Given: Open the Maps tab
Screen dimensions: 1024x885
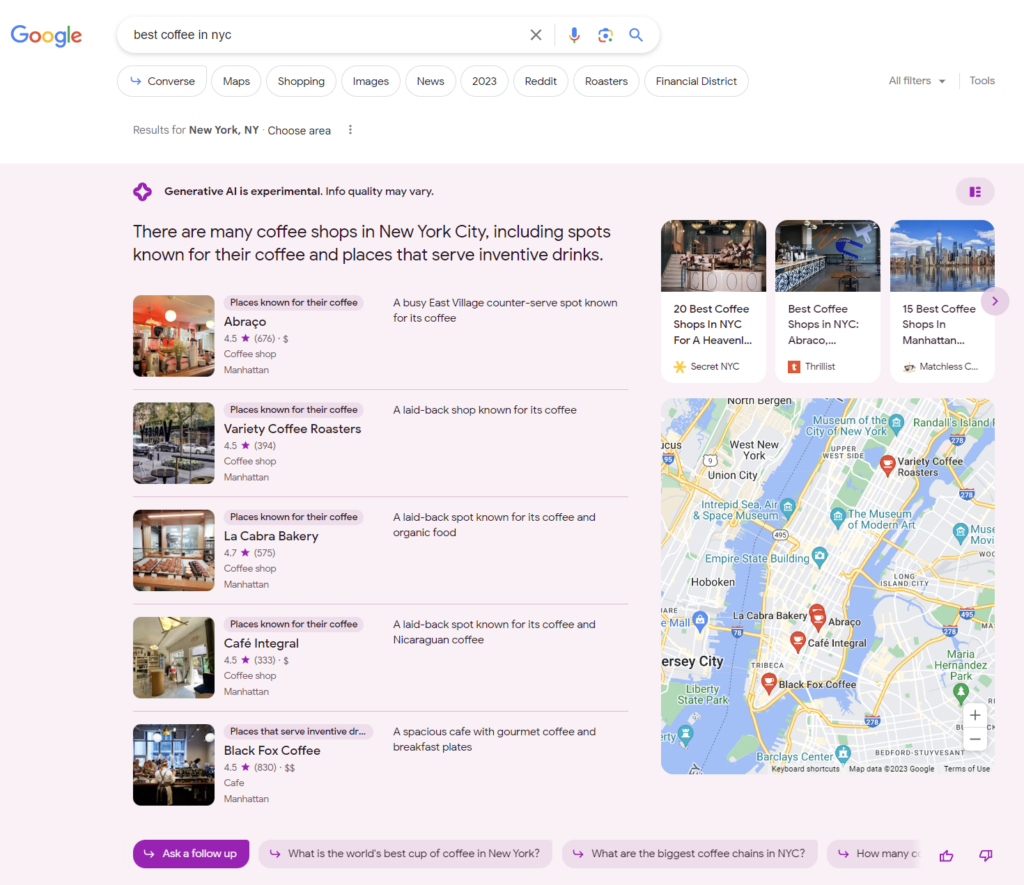Looking at the screenshot, I should [x=236, y=81].
